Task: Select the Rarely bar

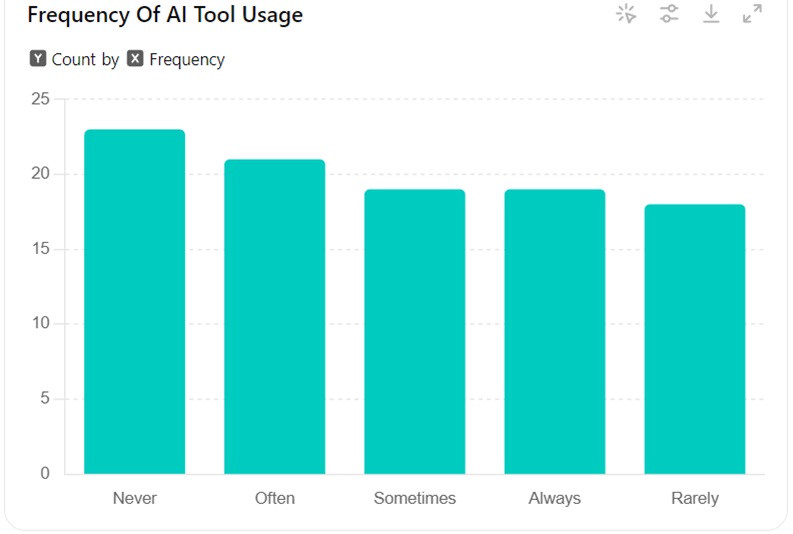Action: pyautogui.click(x=695, y=339)
